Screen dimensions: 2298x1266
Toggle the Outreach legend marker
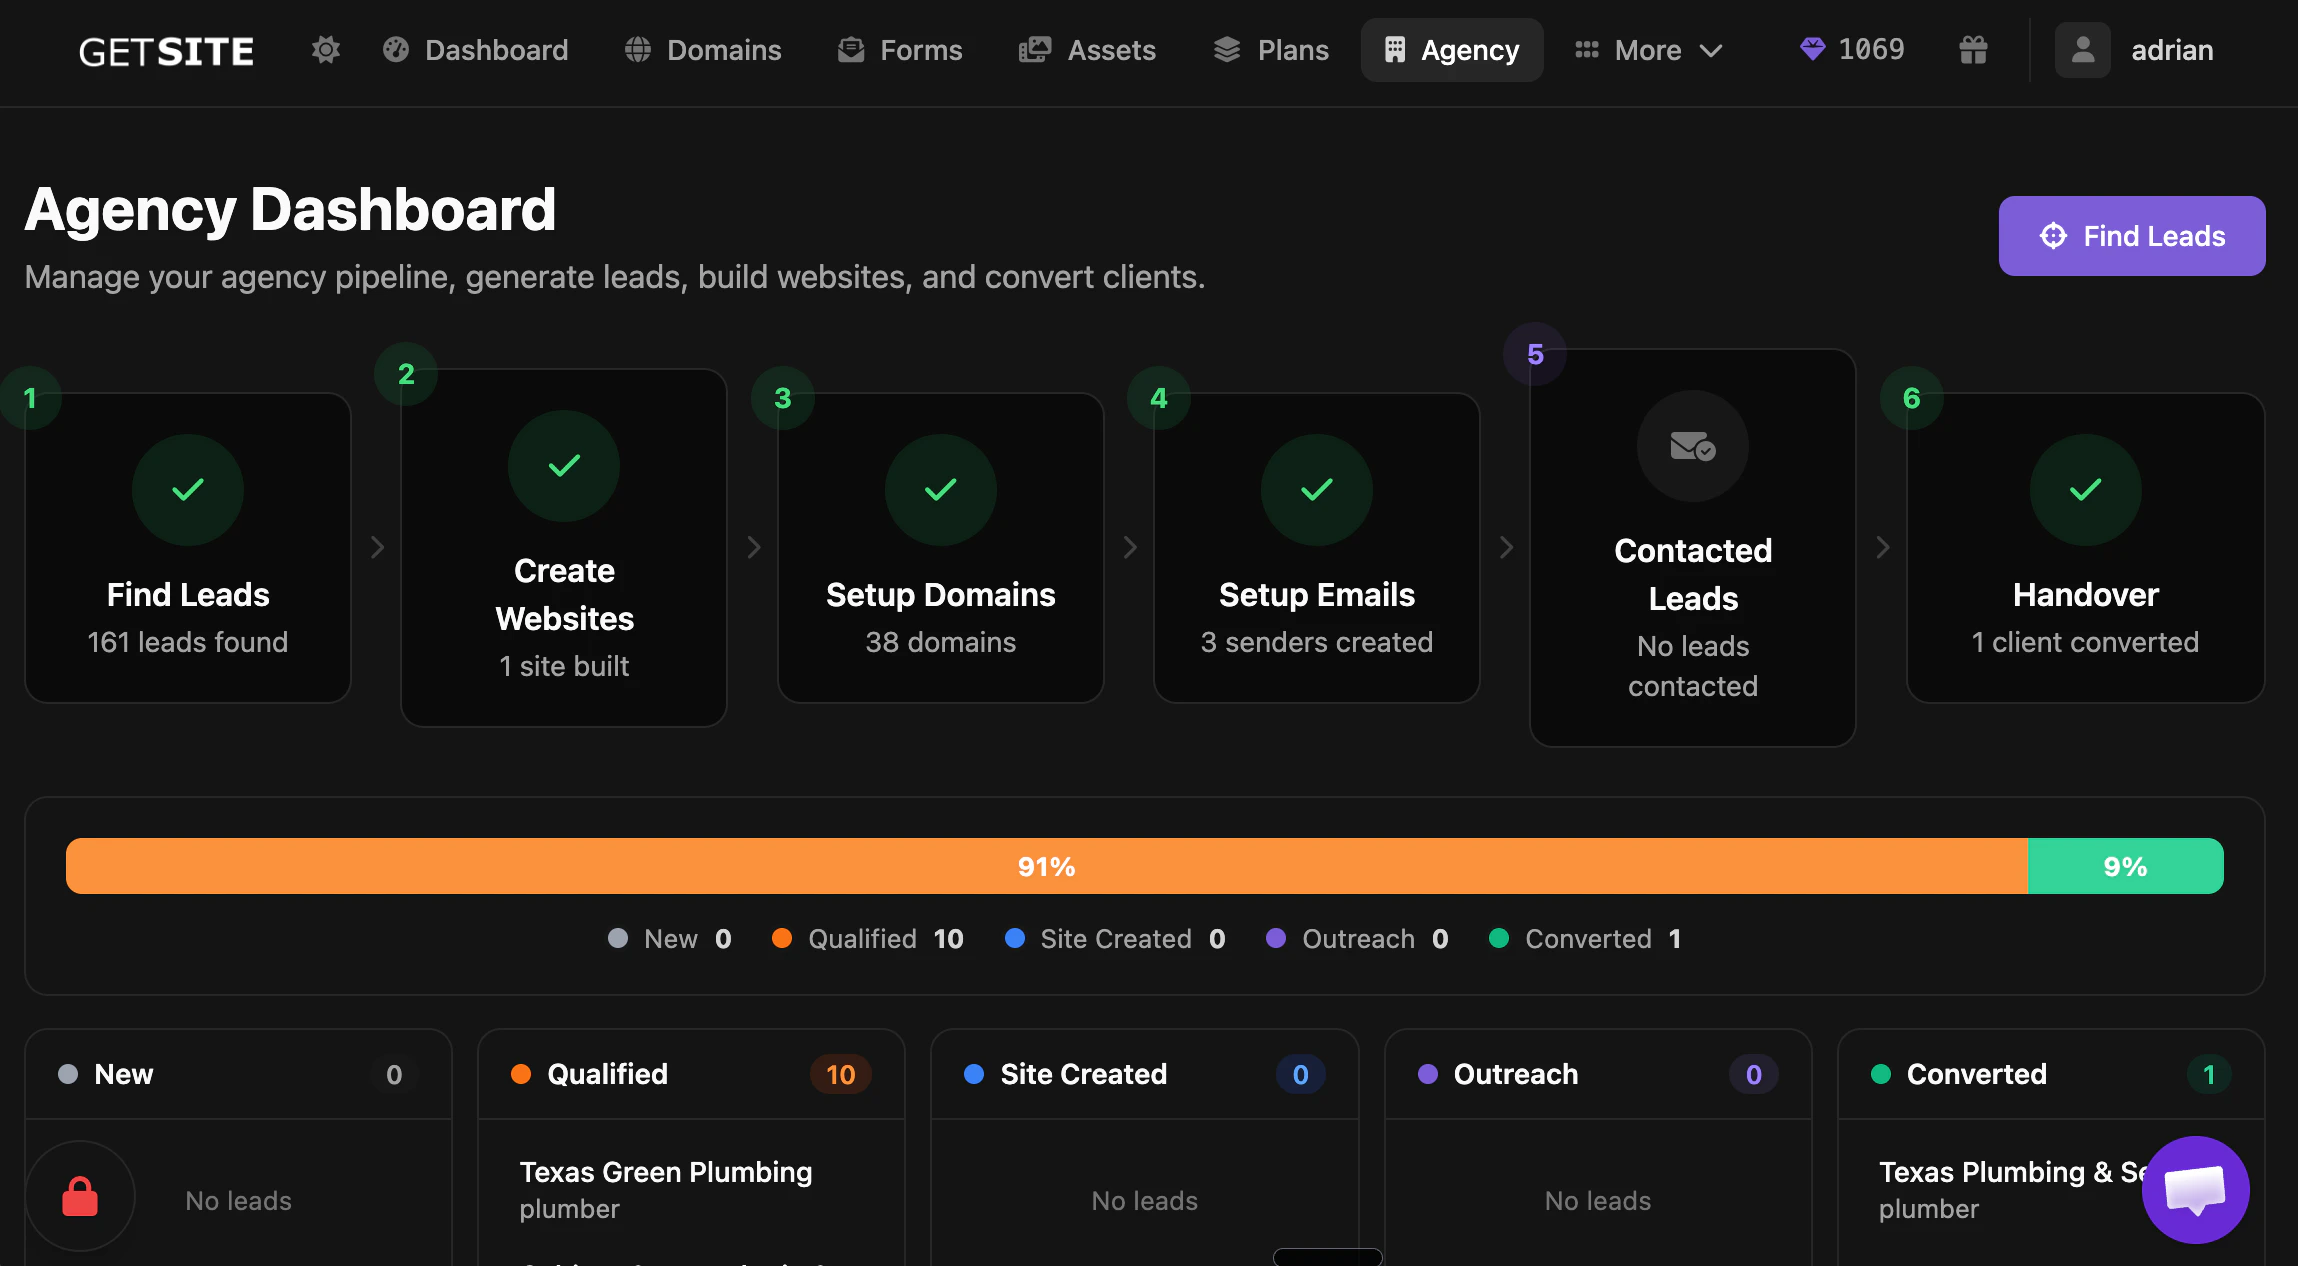click(x=1277, y=938)
